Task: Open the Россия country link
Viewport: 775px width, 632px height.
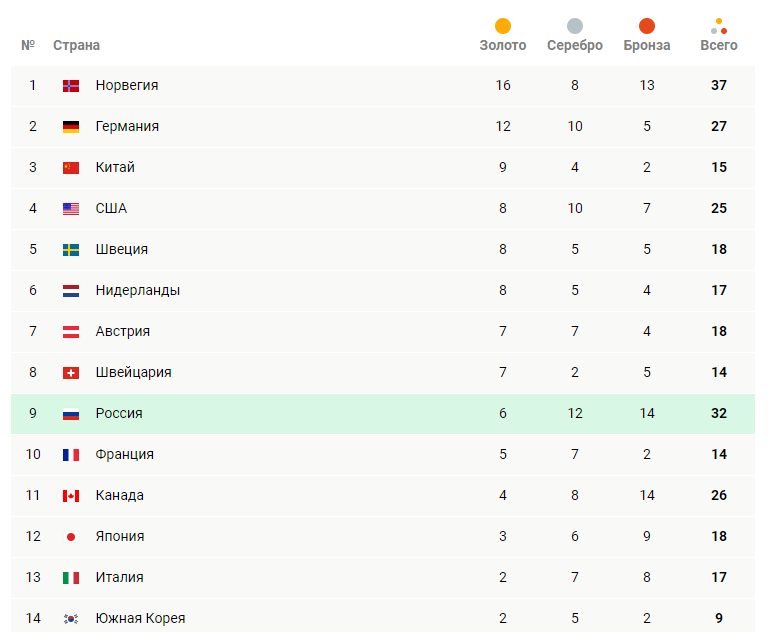Action: click(119, 414)
